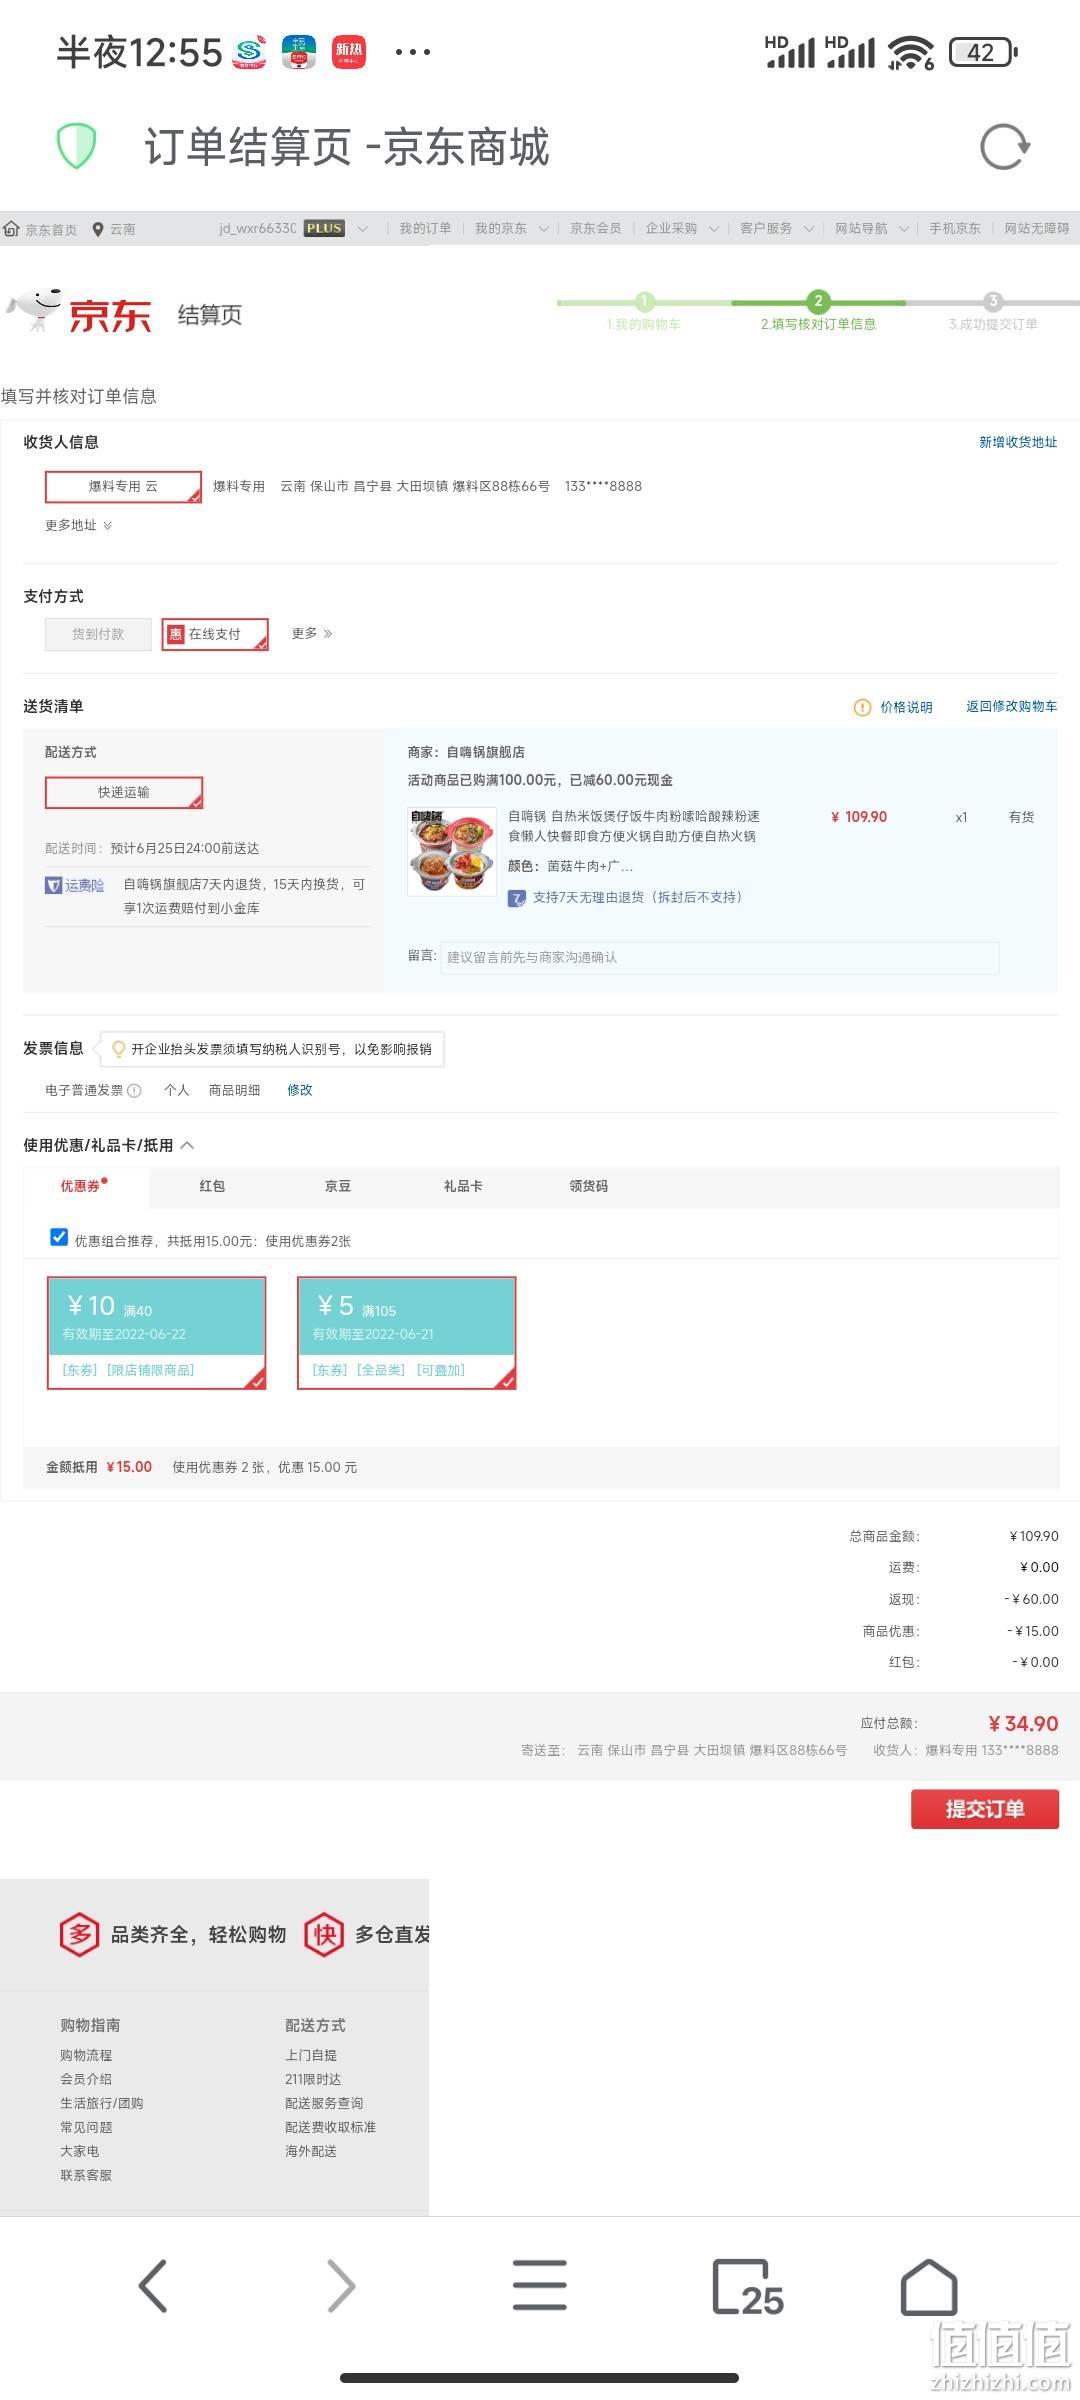Toggle 优惠组合推荐 checkbox
The image size is (1080, 2400).
(59, 1238)
